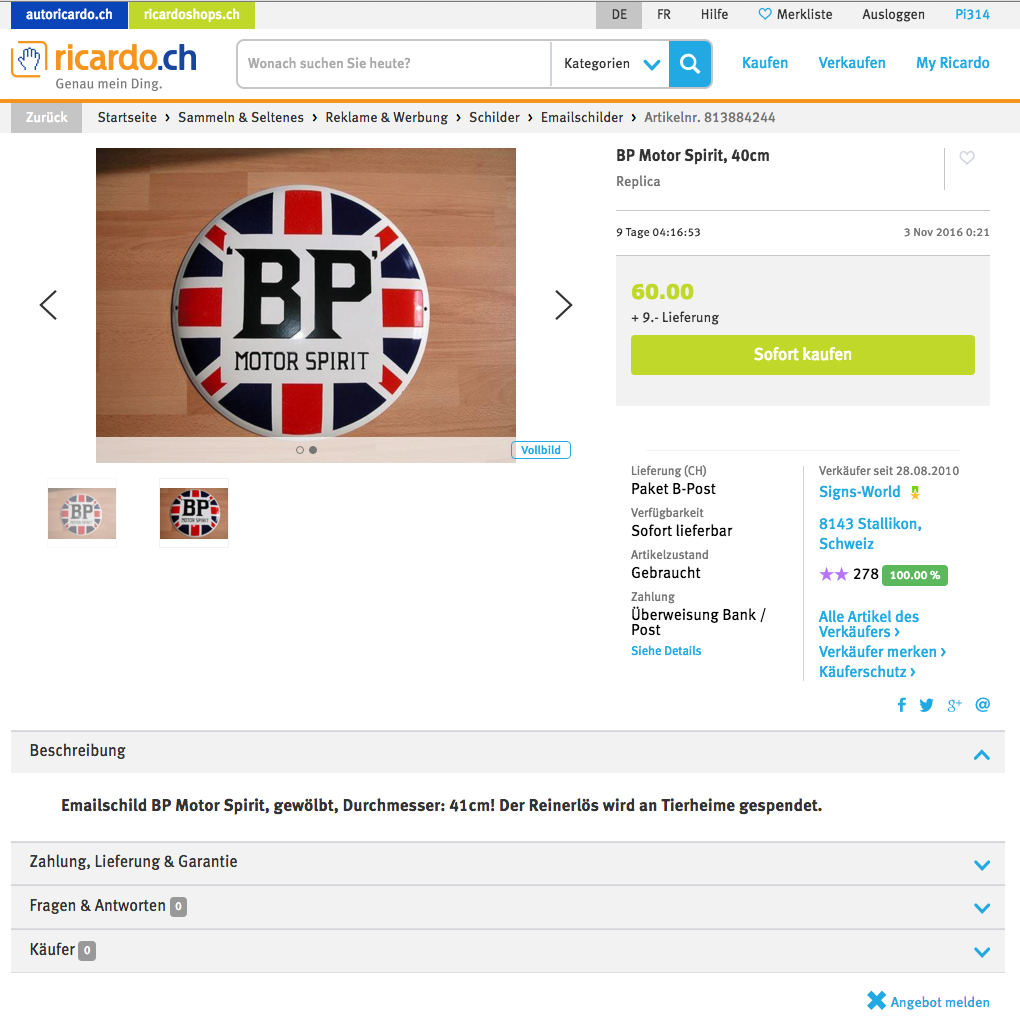Expand the Zahlung, Lieferung & Garantie section

point(508,863)
